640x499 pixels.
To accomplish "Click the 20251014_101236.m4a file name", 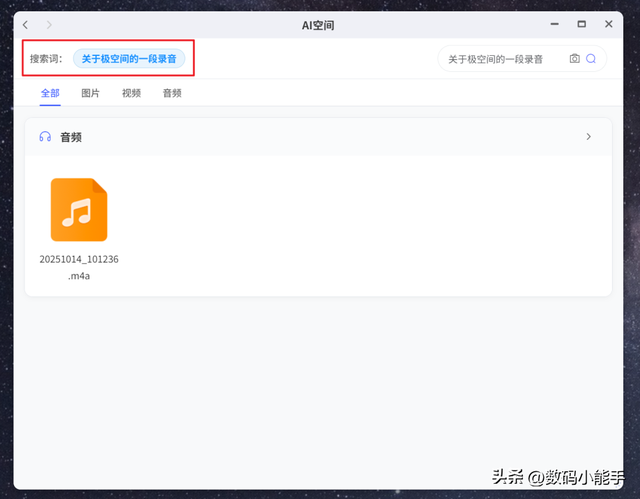I will 79,267.
